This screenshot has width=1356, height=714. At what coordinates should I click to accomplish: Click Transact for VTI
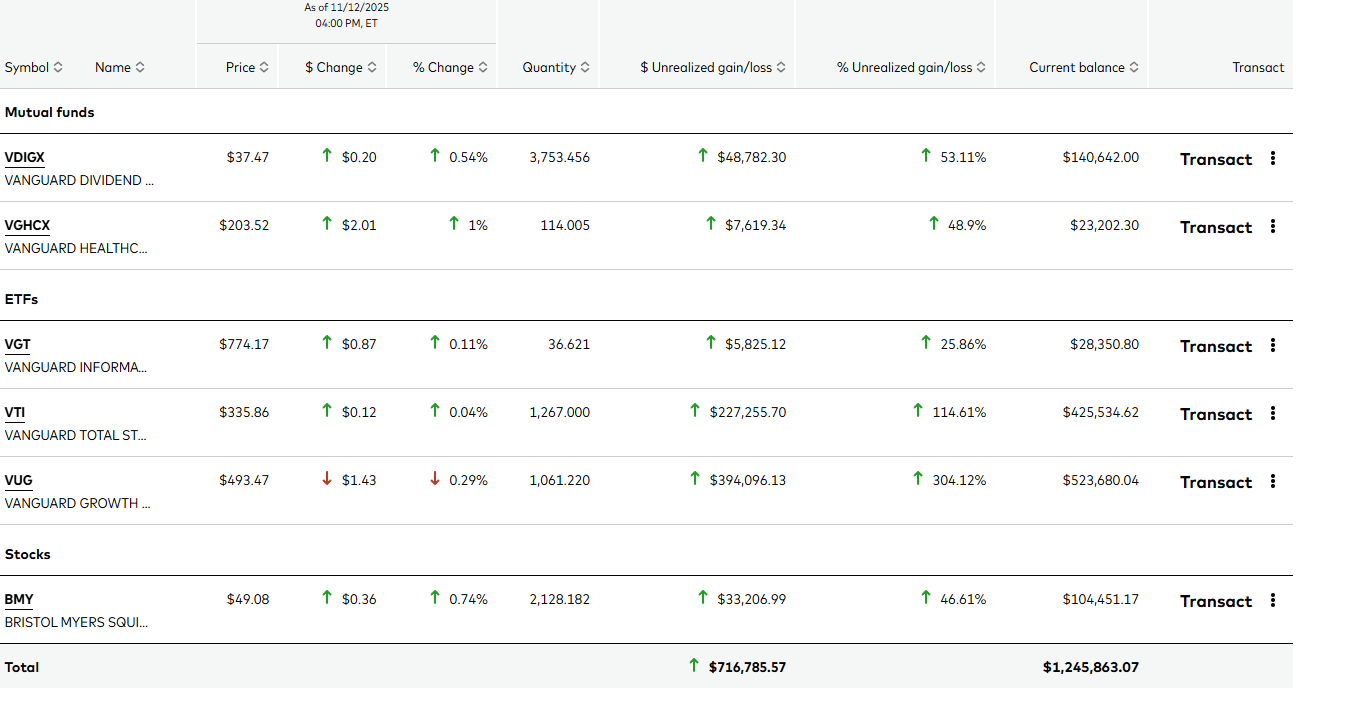[x=1216, y=414]
